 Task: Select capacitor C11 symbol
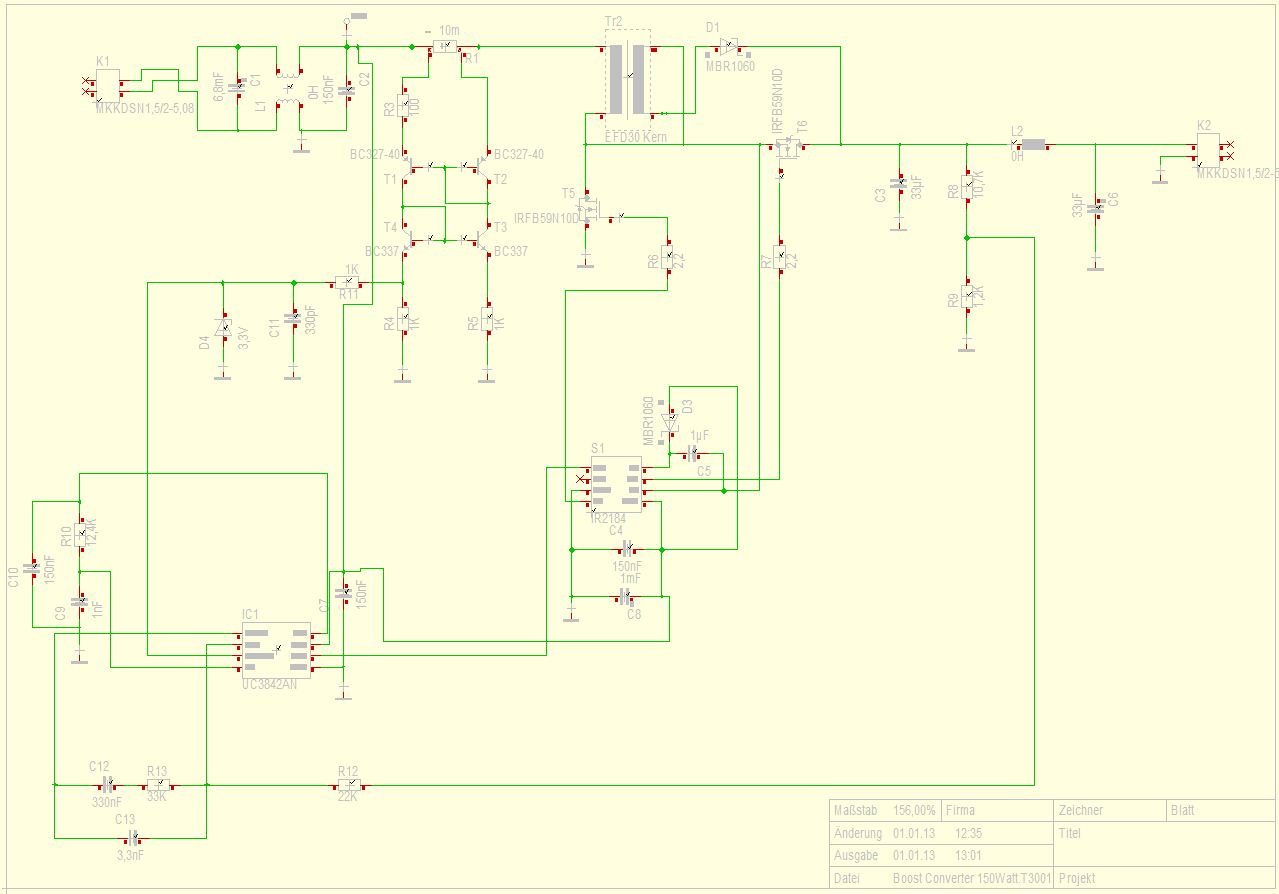(x=292, y=319)
